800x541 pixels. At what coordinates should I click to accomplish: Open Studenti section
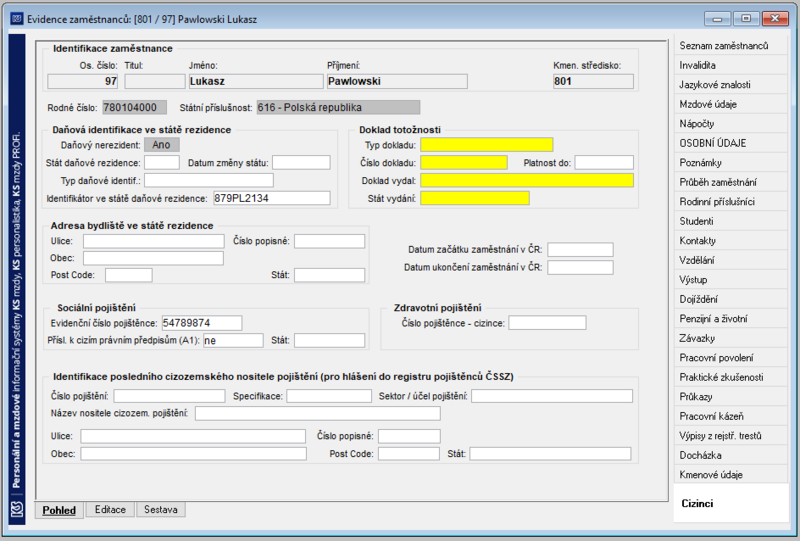pyautogui.click(x=730, y=221)
